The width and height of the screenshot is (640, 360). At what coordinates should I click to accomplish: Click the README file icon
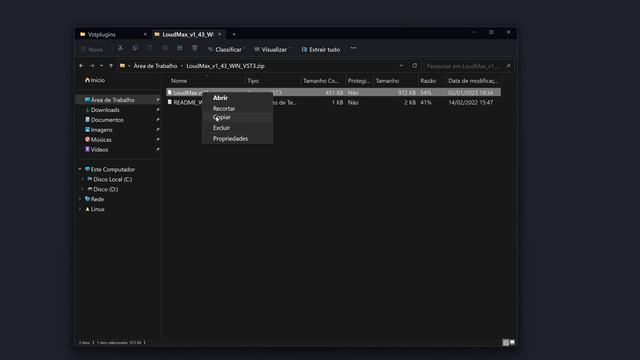(x=169, y=102)
